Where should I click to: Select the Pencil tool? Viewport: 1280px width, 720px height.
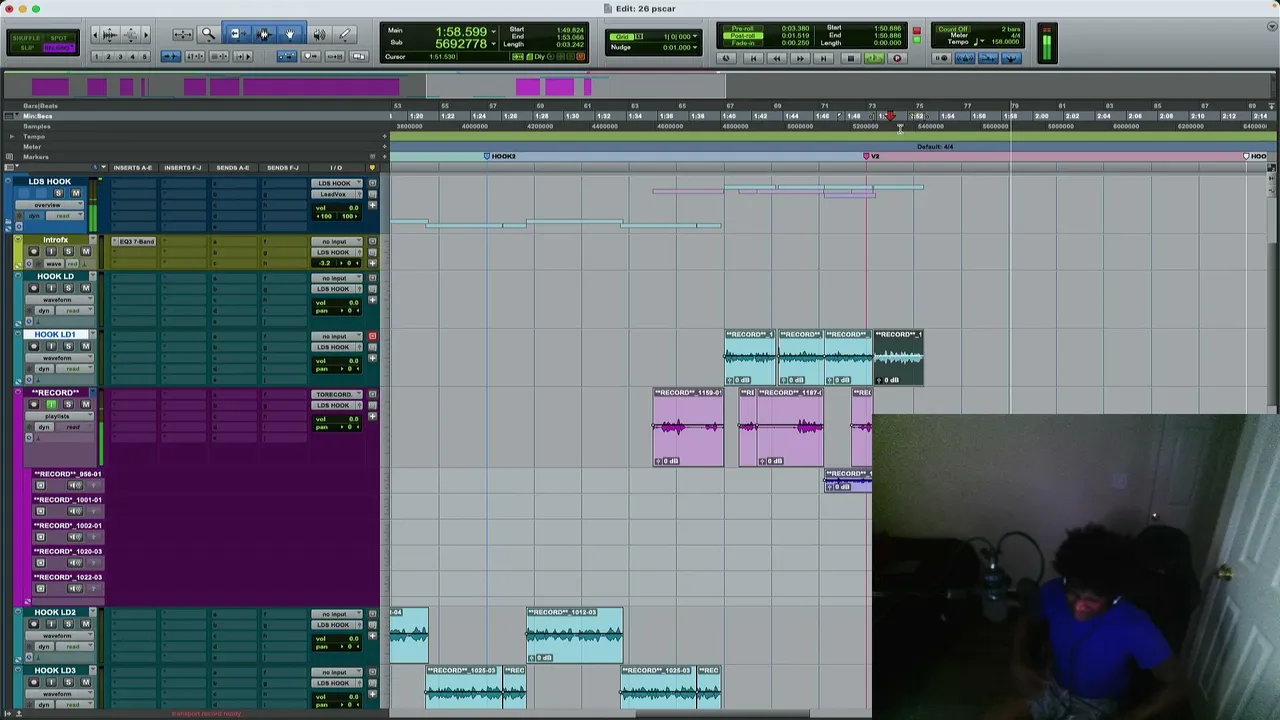click(x=345, y=35)
